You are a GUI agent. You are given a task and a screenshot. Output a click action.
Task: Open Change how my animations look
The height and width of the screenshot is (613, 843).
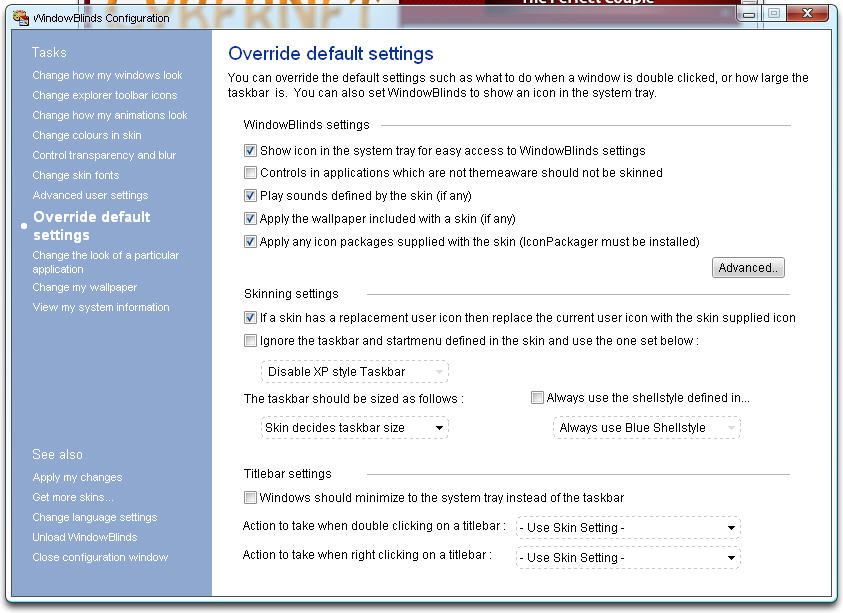click(x=110, y=115)
